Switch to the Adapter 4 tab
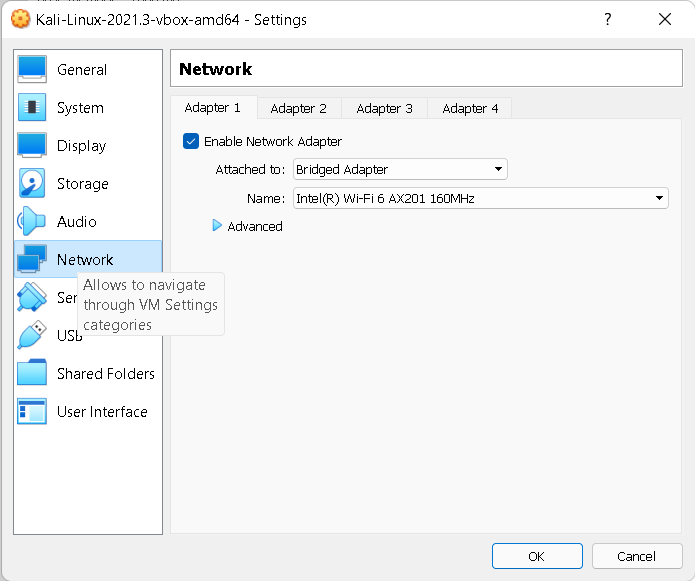This screenshot has height=581, width=695. [x=470, y=109]
